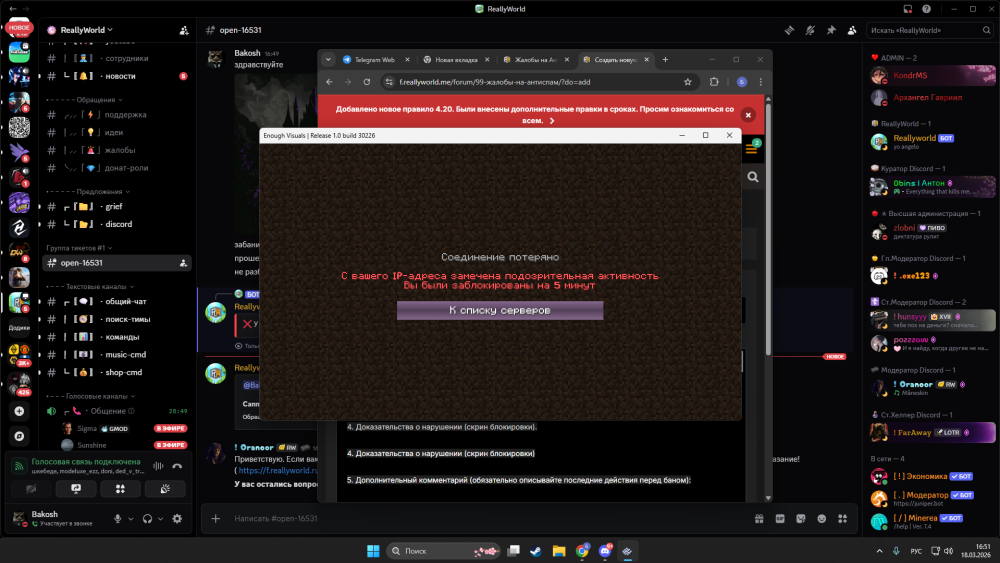
Task: Select the "Создать новую" browser tab
Action: (615, 59)
